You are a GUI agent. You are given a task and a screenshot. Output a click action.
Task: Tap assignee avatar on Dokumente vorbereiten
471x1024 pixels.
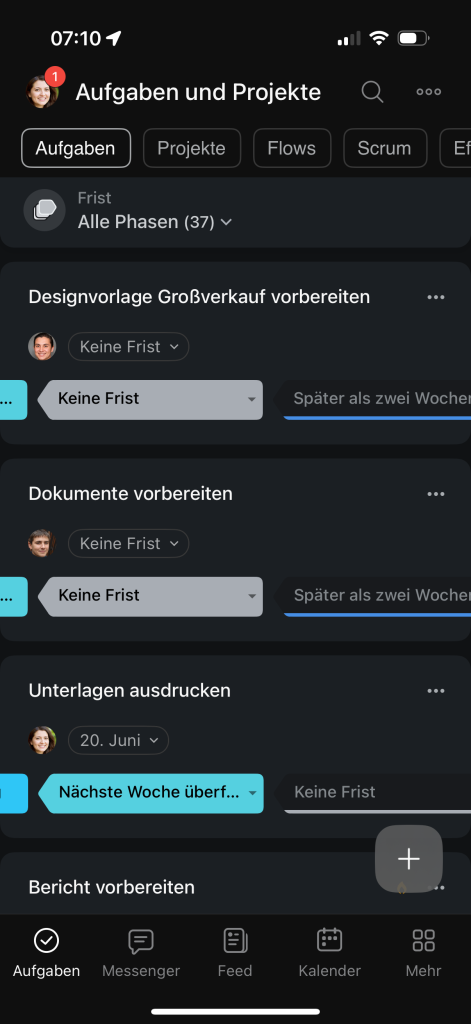[x=42, y=543]
